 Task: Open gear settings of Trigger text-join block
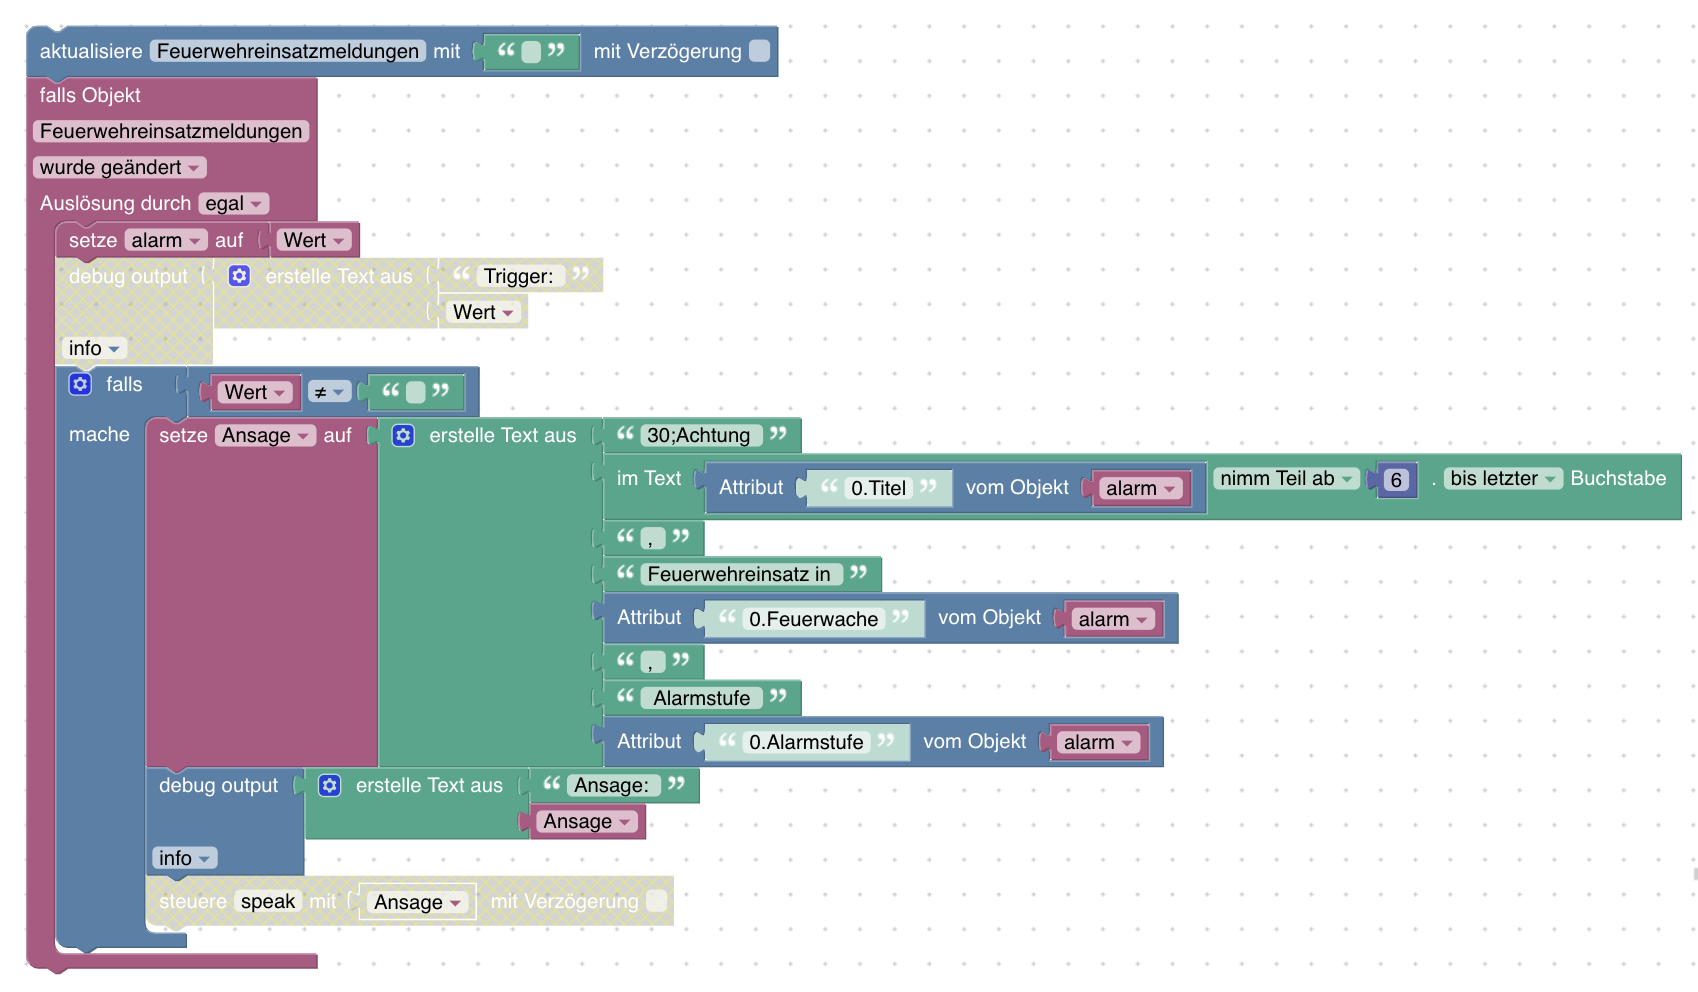[x=239, y=276]
